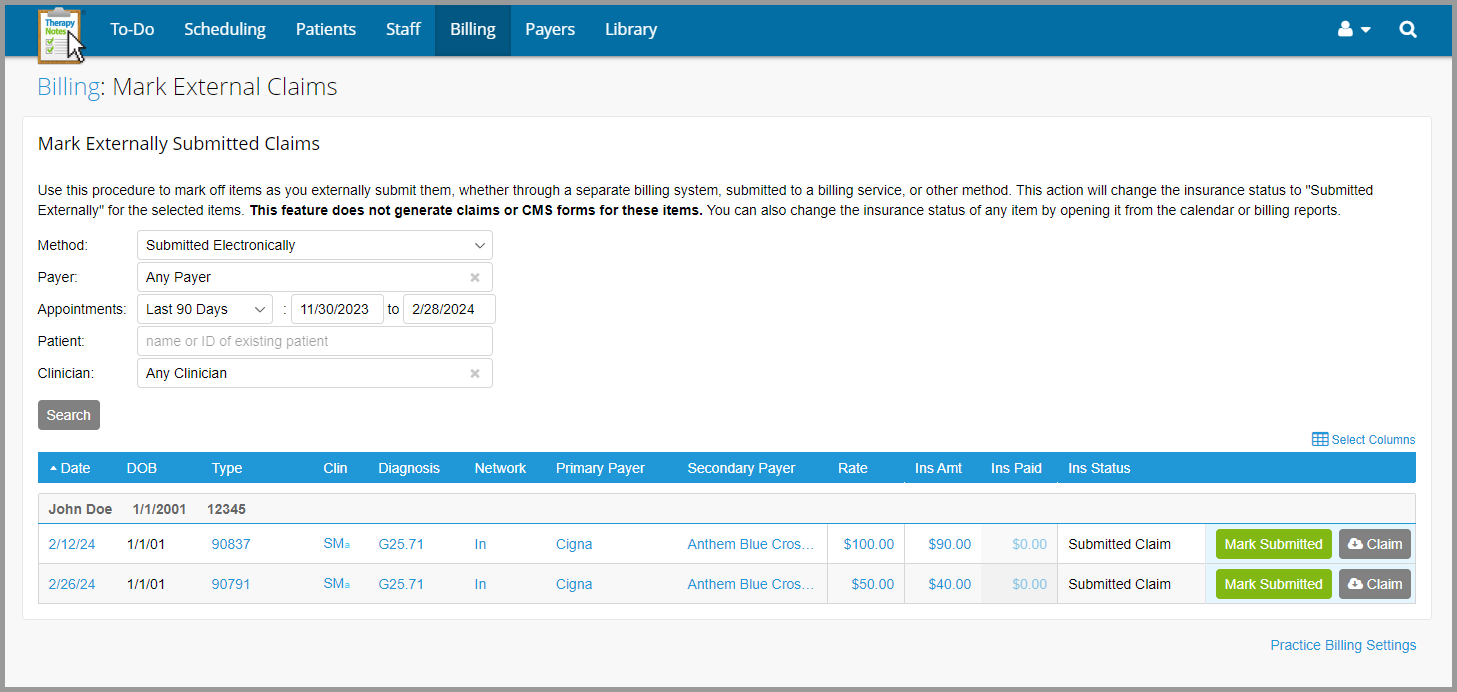Open Select Columns options
Image resolution: width=1457 pixels, height=692 pixels.
pos(1363,439)
